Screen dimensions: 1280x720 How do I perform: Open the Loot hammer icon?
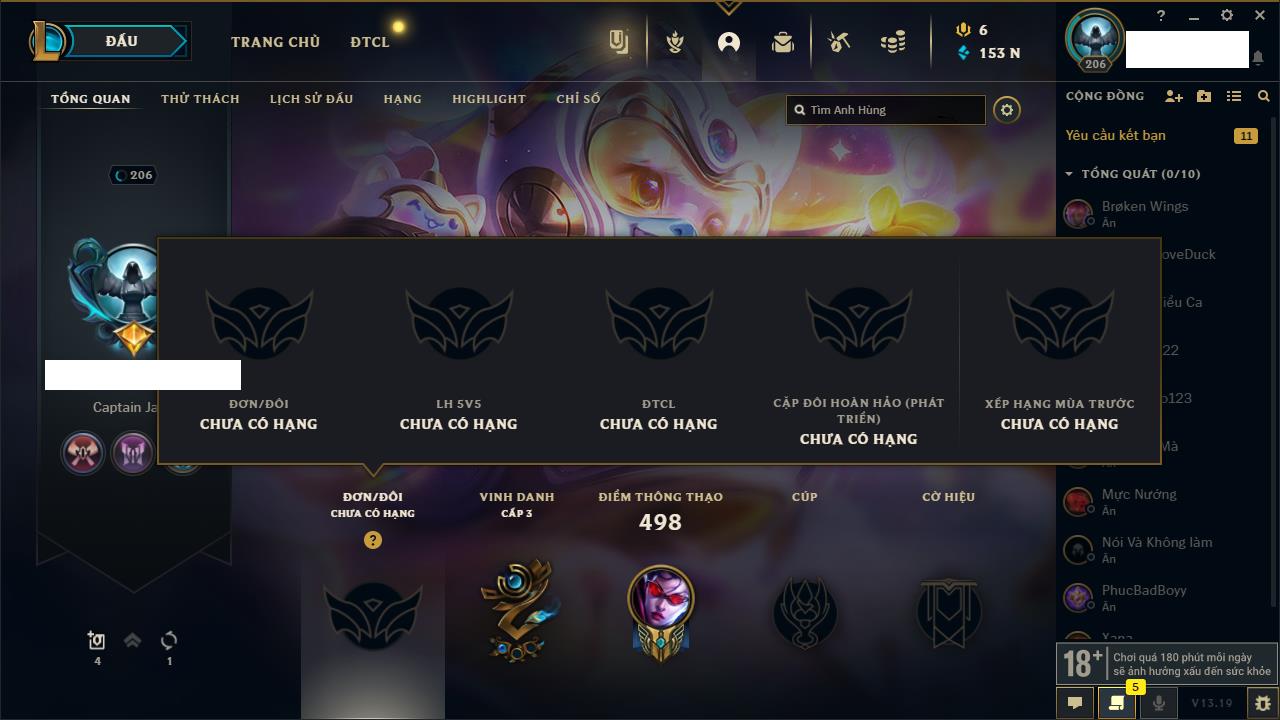838,42
